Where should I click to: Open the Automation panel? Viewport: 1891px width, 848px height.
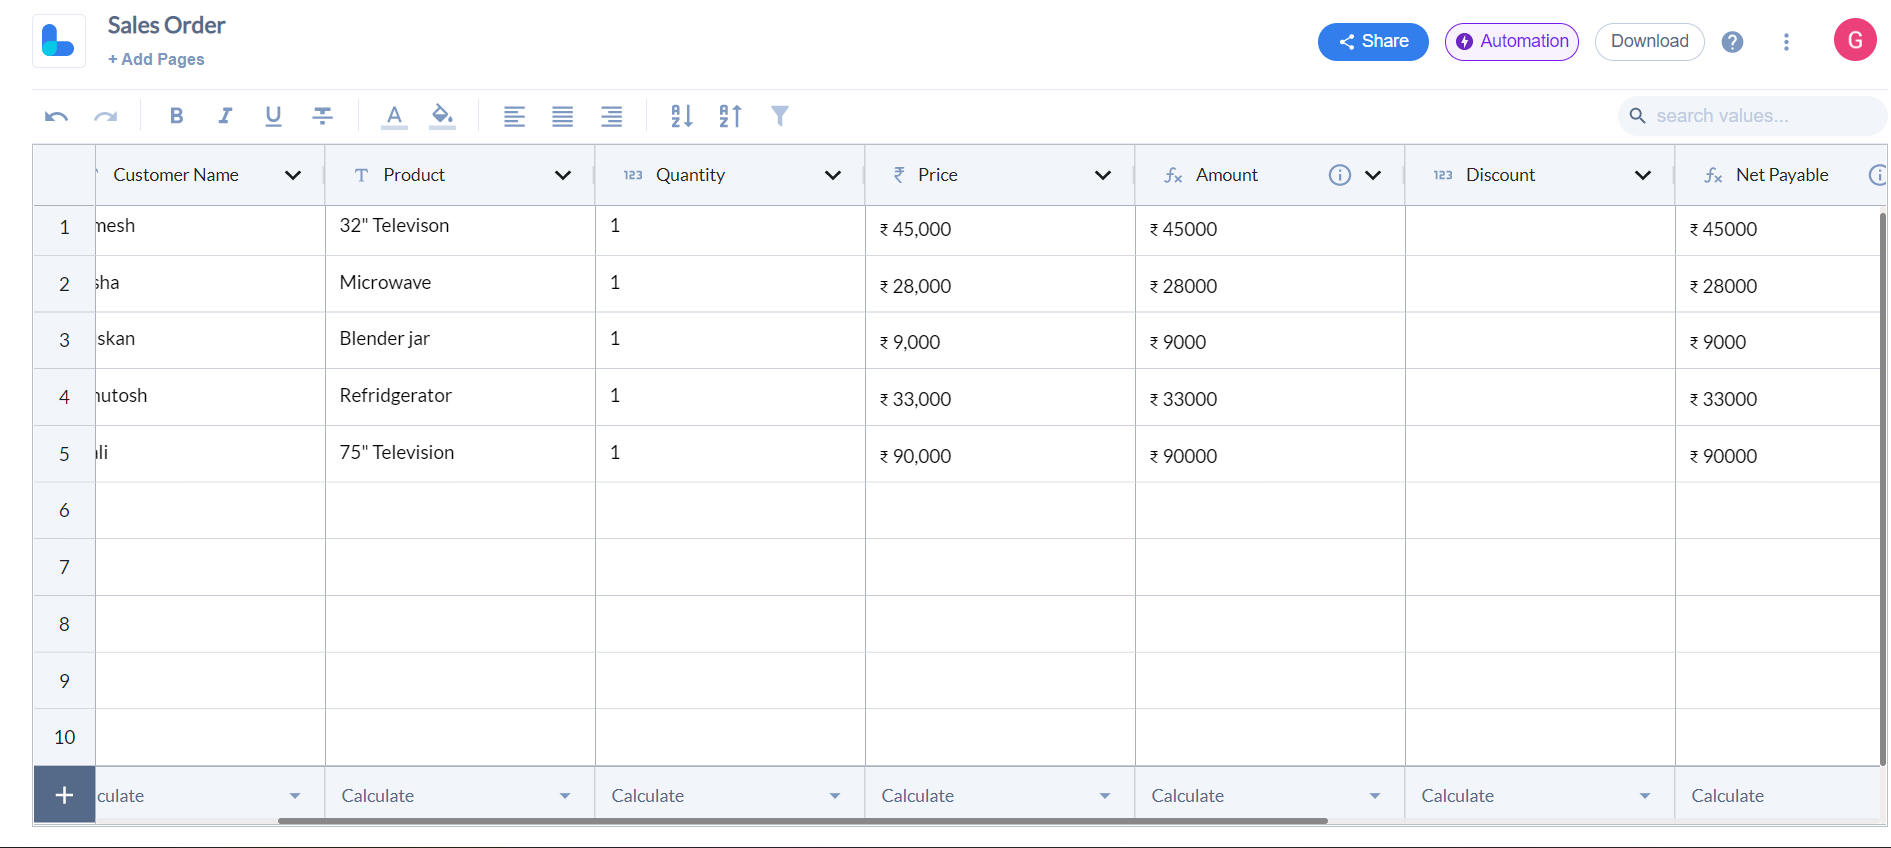coord(1512,42)
